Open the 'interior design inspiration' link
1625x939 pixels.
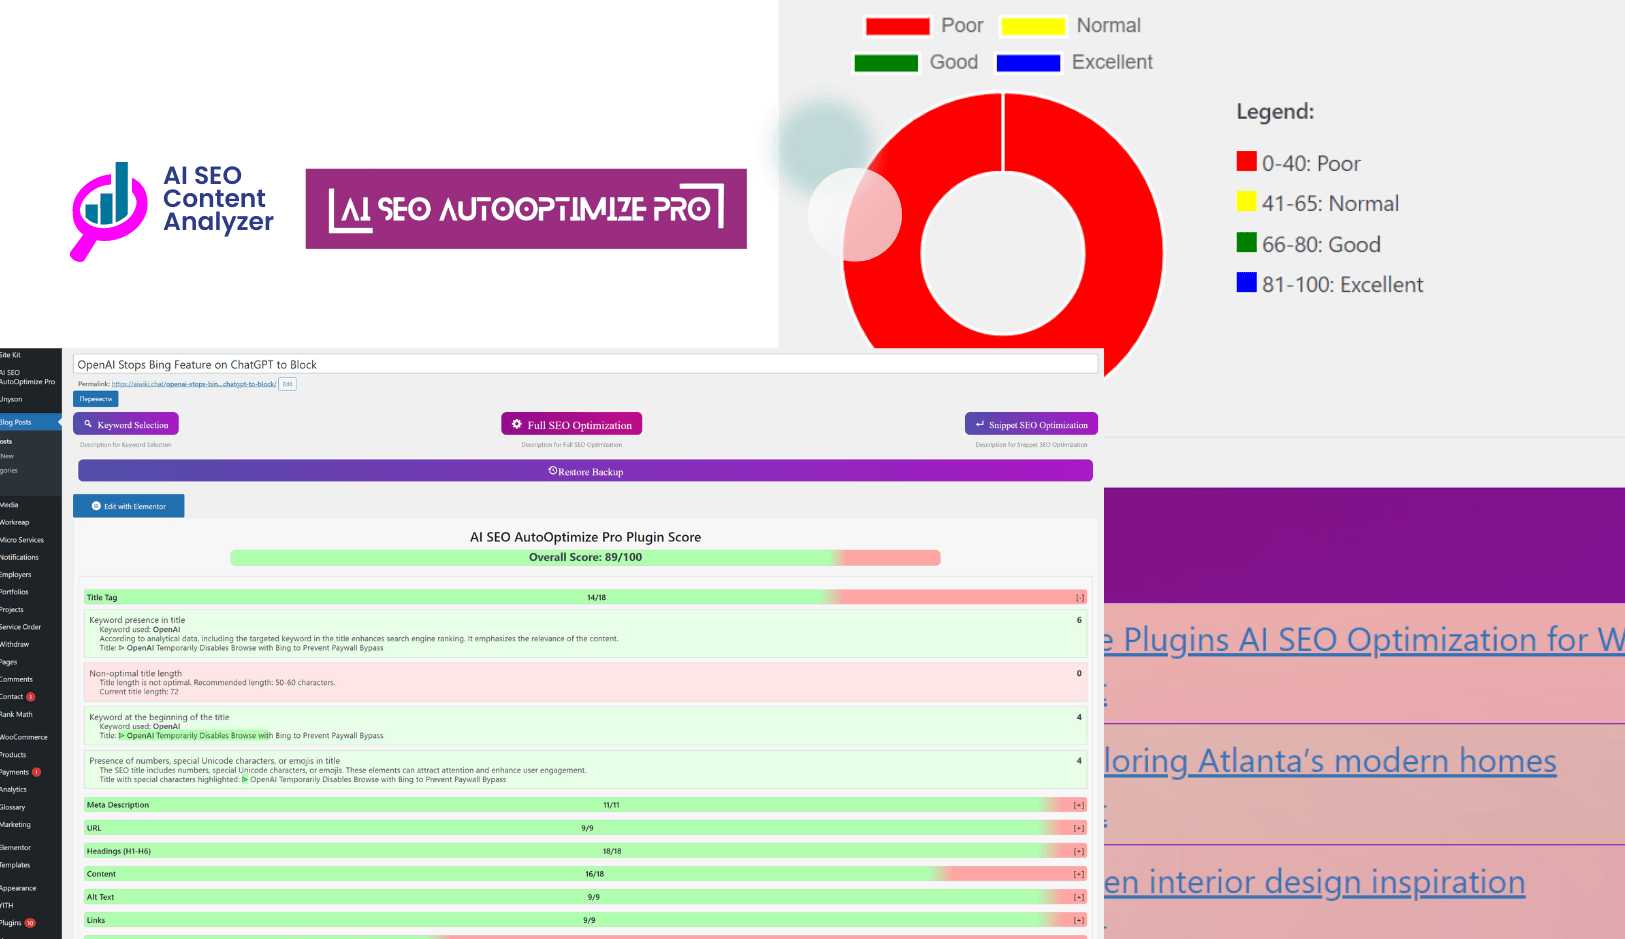[x=1315, y=882]
